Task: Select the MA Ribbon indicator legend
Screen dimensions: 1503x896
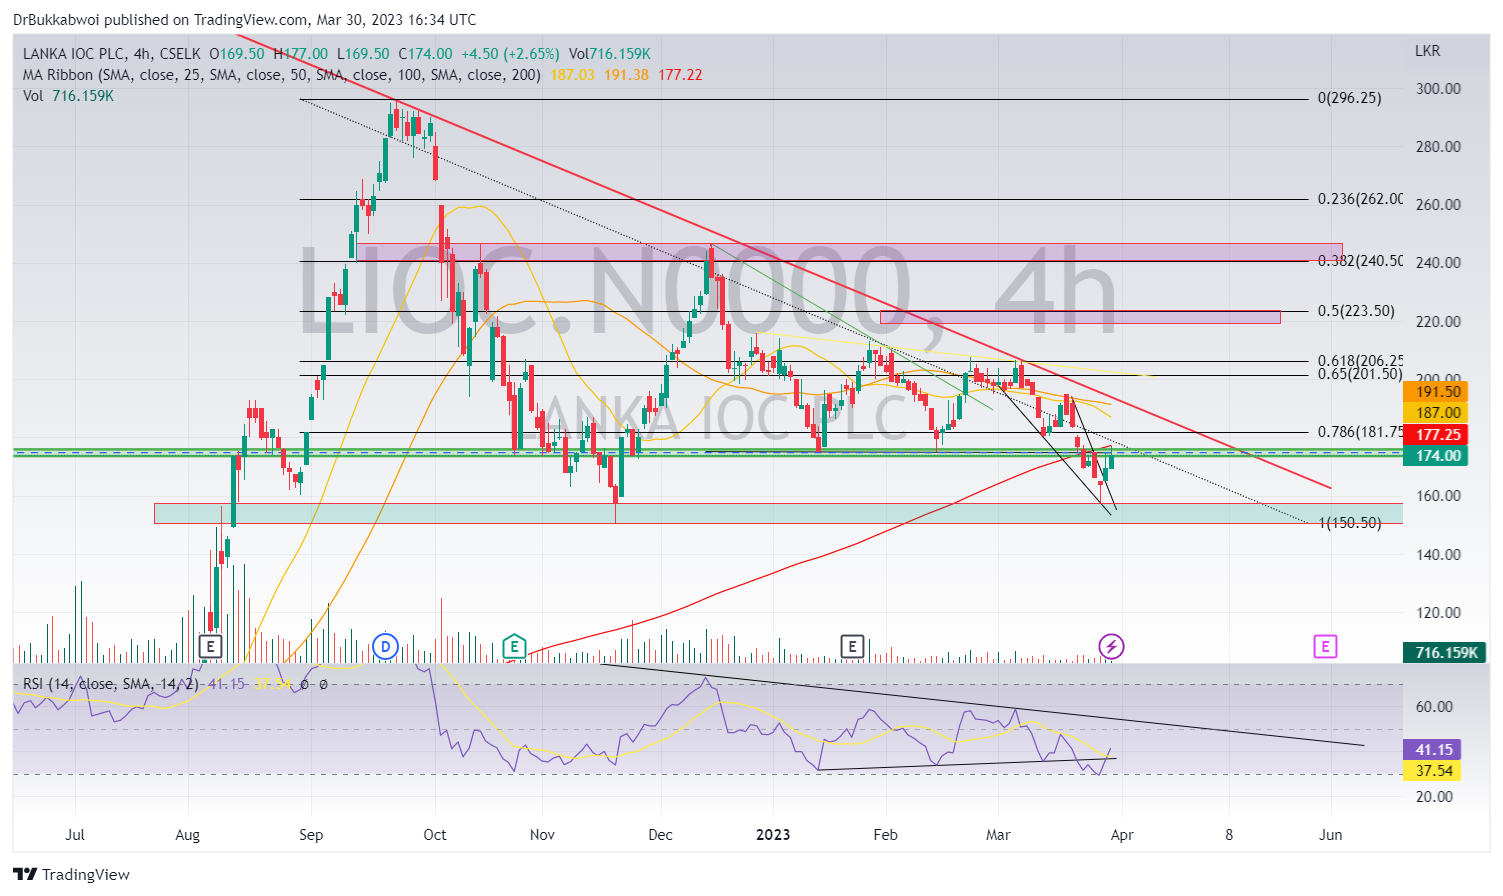Action: click(282, 75)
